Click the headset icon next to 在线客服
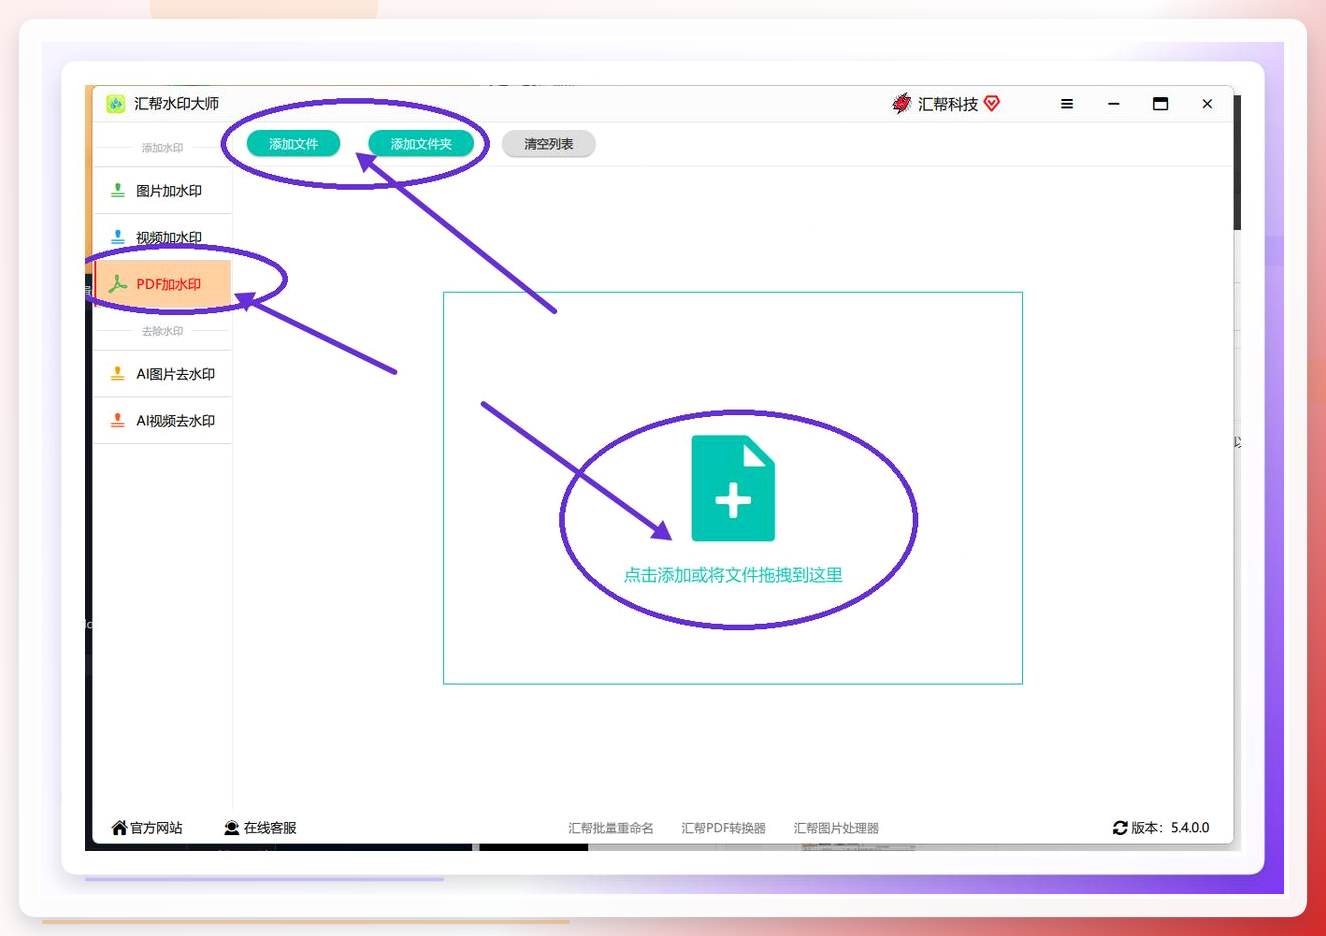This screenshot has width=1326, height=936. [x=232, y=828]
